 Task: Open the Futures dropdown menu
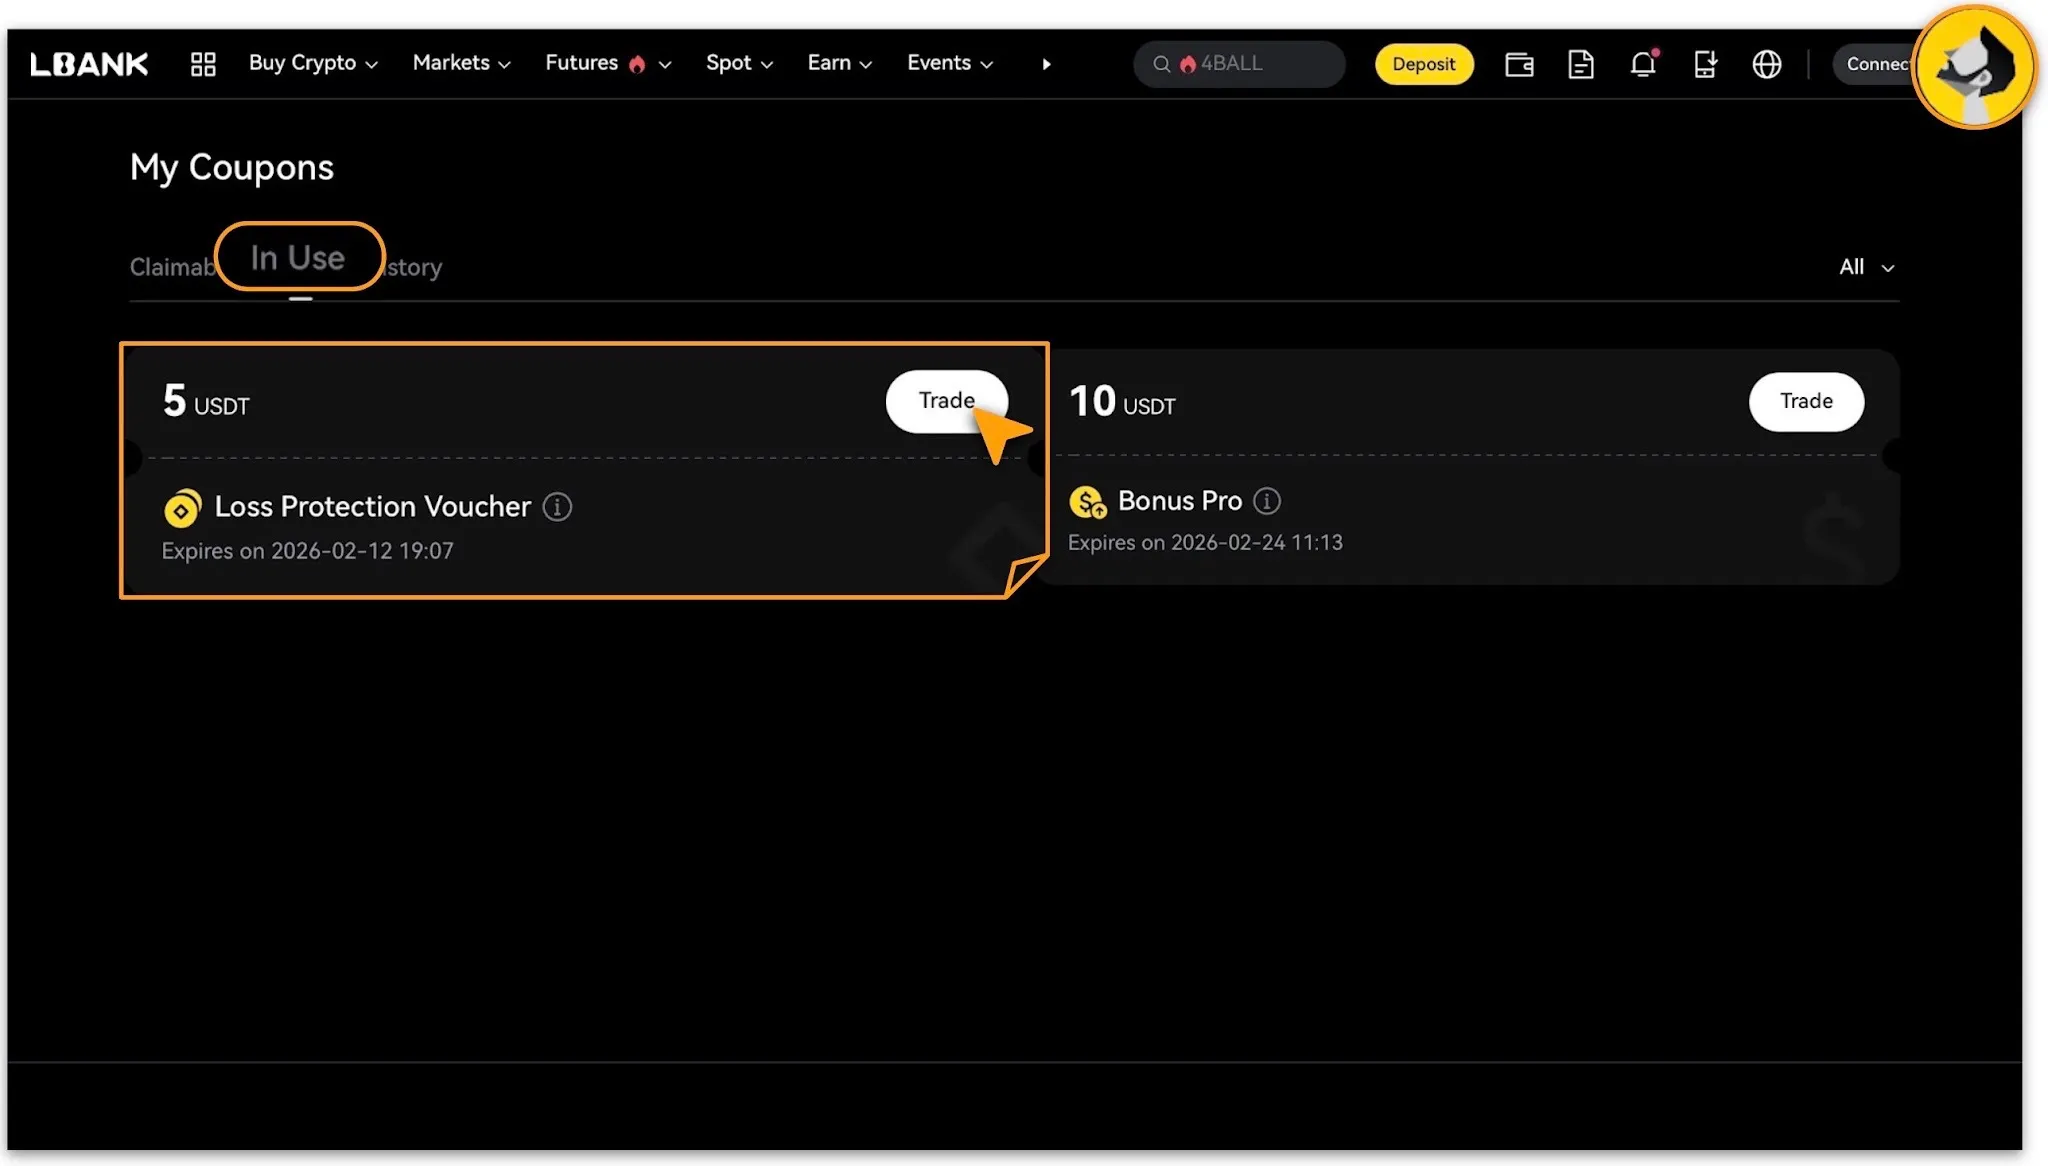coord(608,63)
